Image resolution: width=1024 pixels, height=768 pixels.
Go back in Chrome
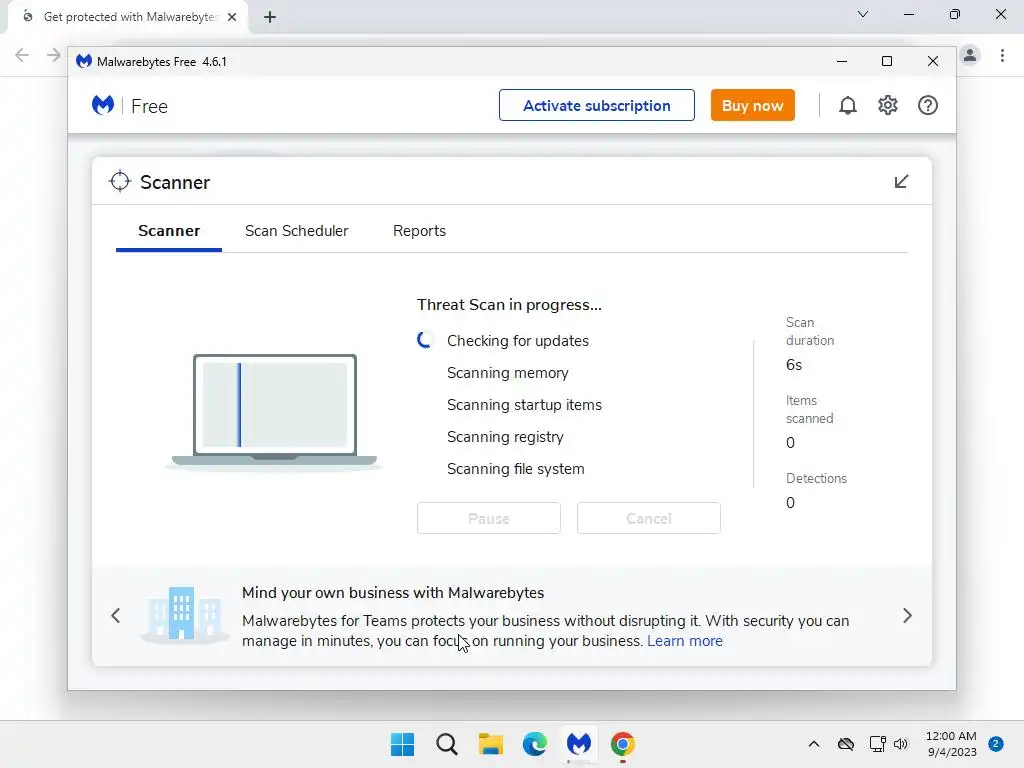(22, 56)
